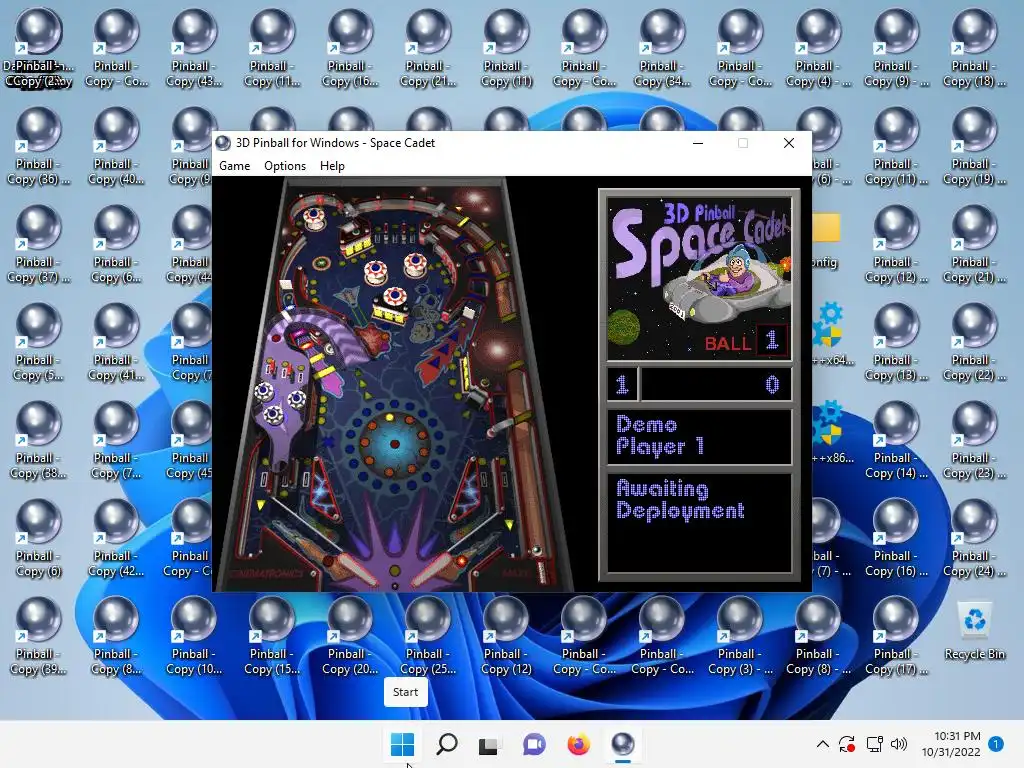Select Pinball - Copy (37) shortcut

[x=39, y=244]
